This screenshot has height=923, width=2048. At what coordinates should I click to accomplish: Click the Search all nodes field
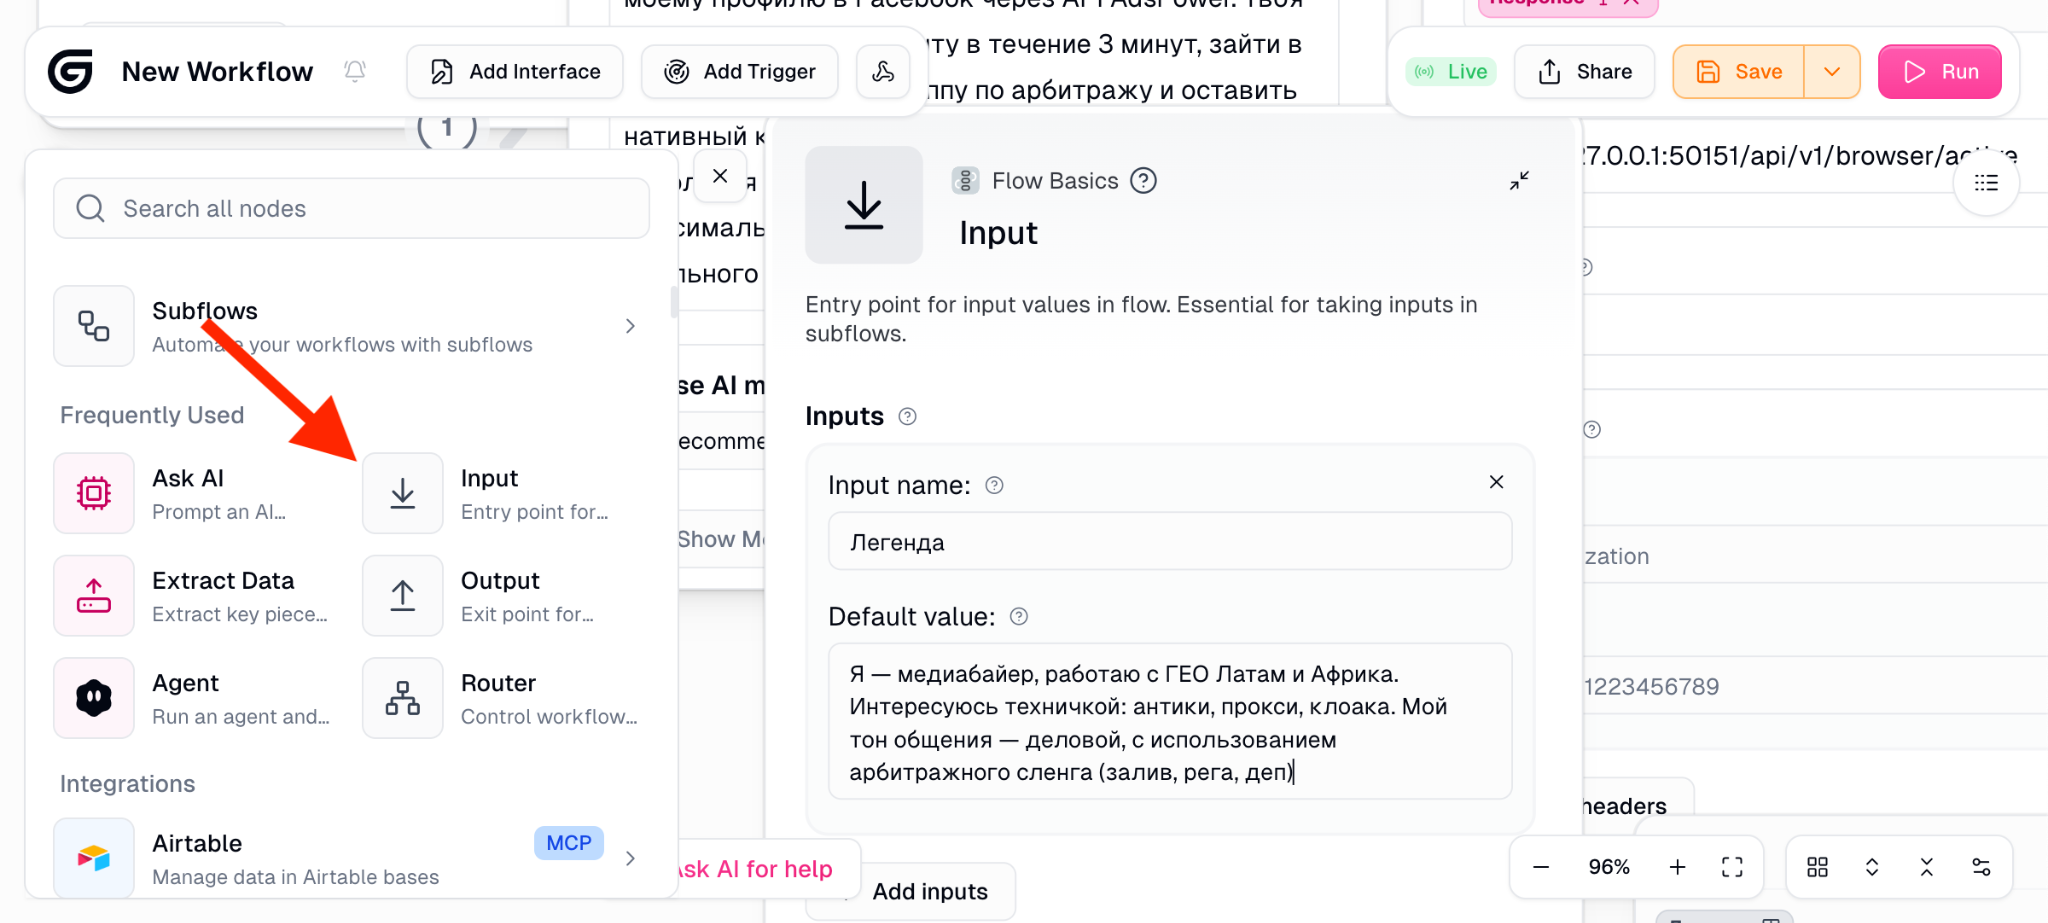tap(351, 208)
